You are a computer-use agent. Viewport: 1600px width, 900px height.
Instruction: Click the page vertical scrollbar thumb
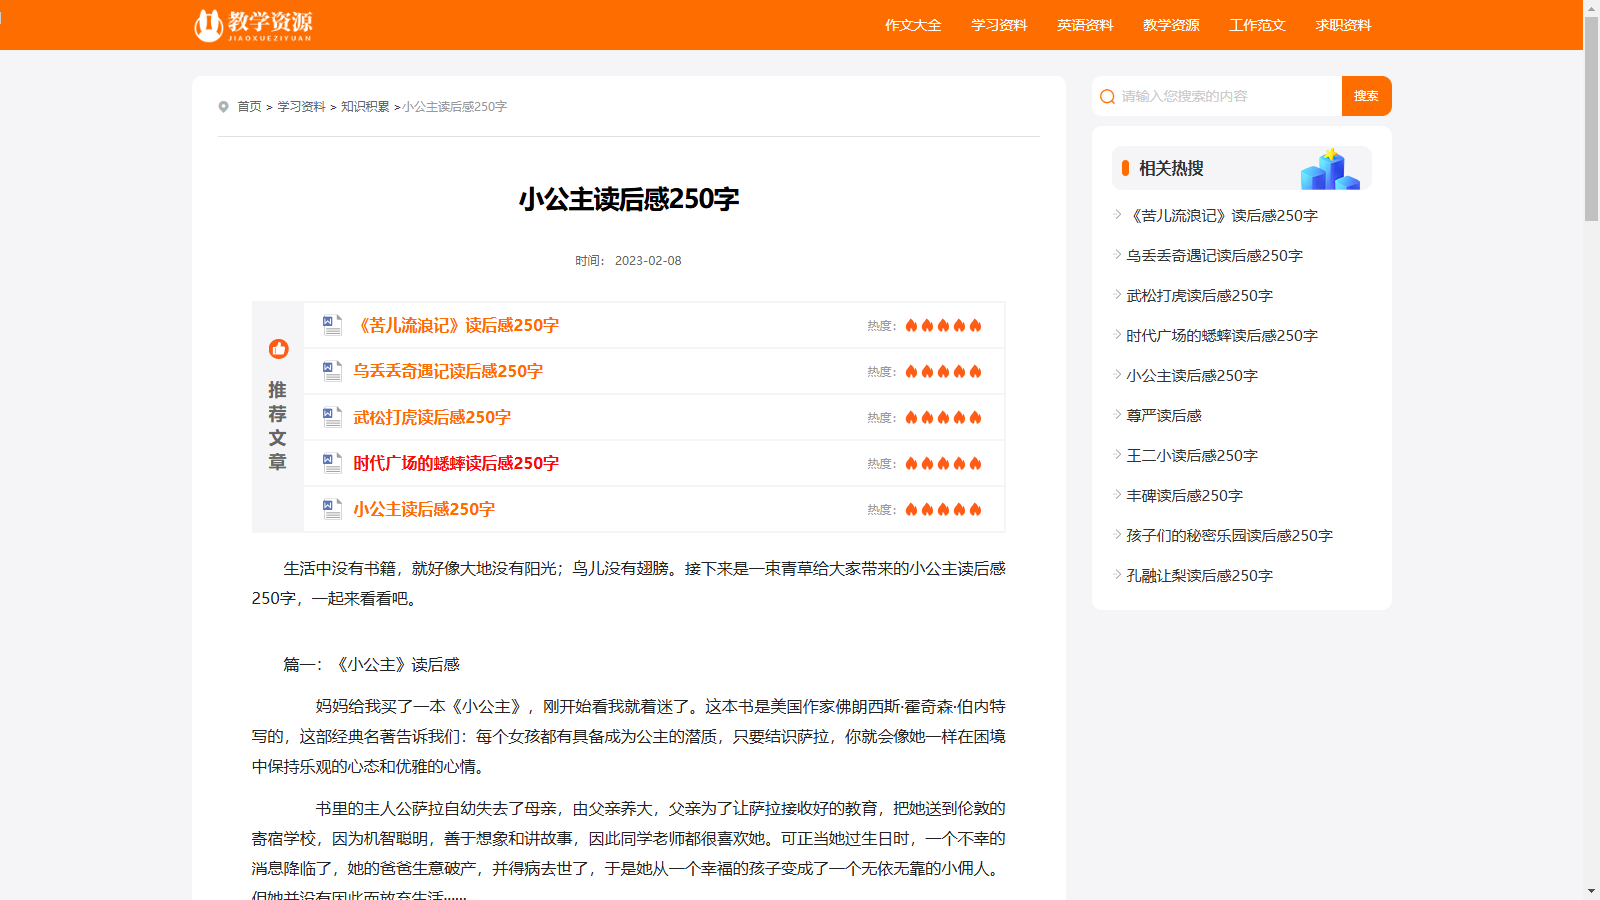pyautogui.click(x=1591, y=118)
